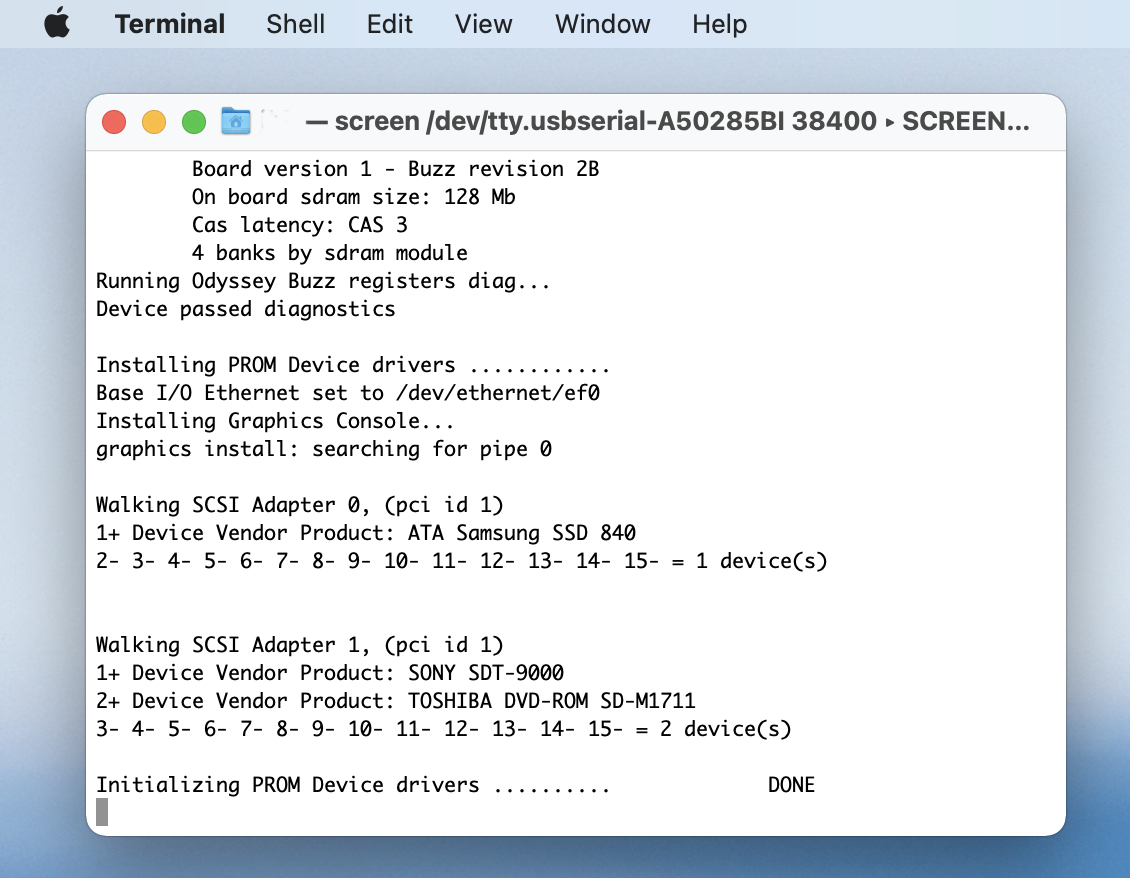This screenshot has width=1130, height=878.
Task: Close the terminal window with red button
Action: point(114,122)
